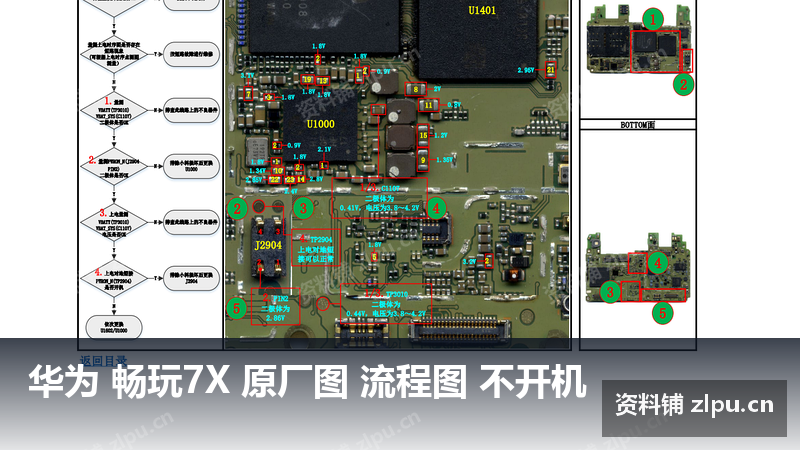This screenshot has height=450, width=800.
Task: Select the U1401 chip label
Action: [x=482, y=10]
